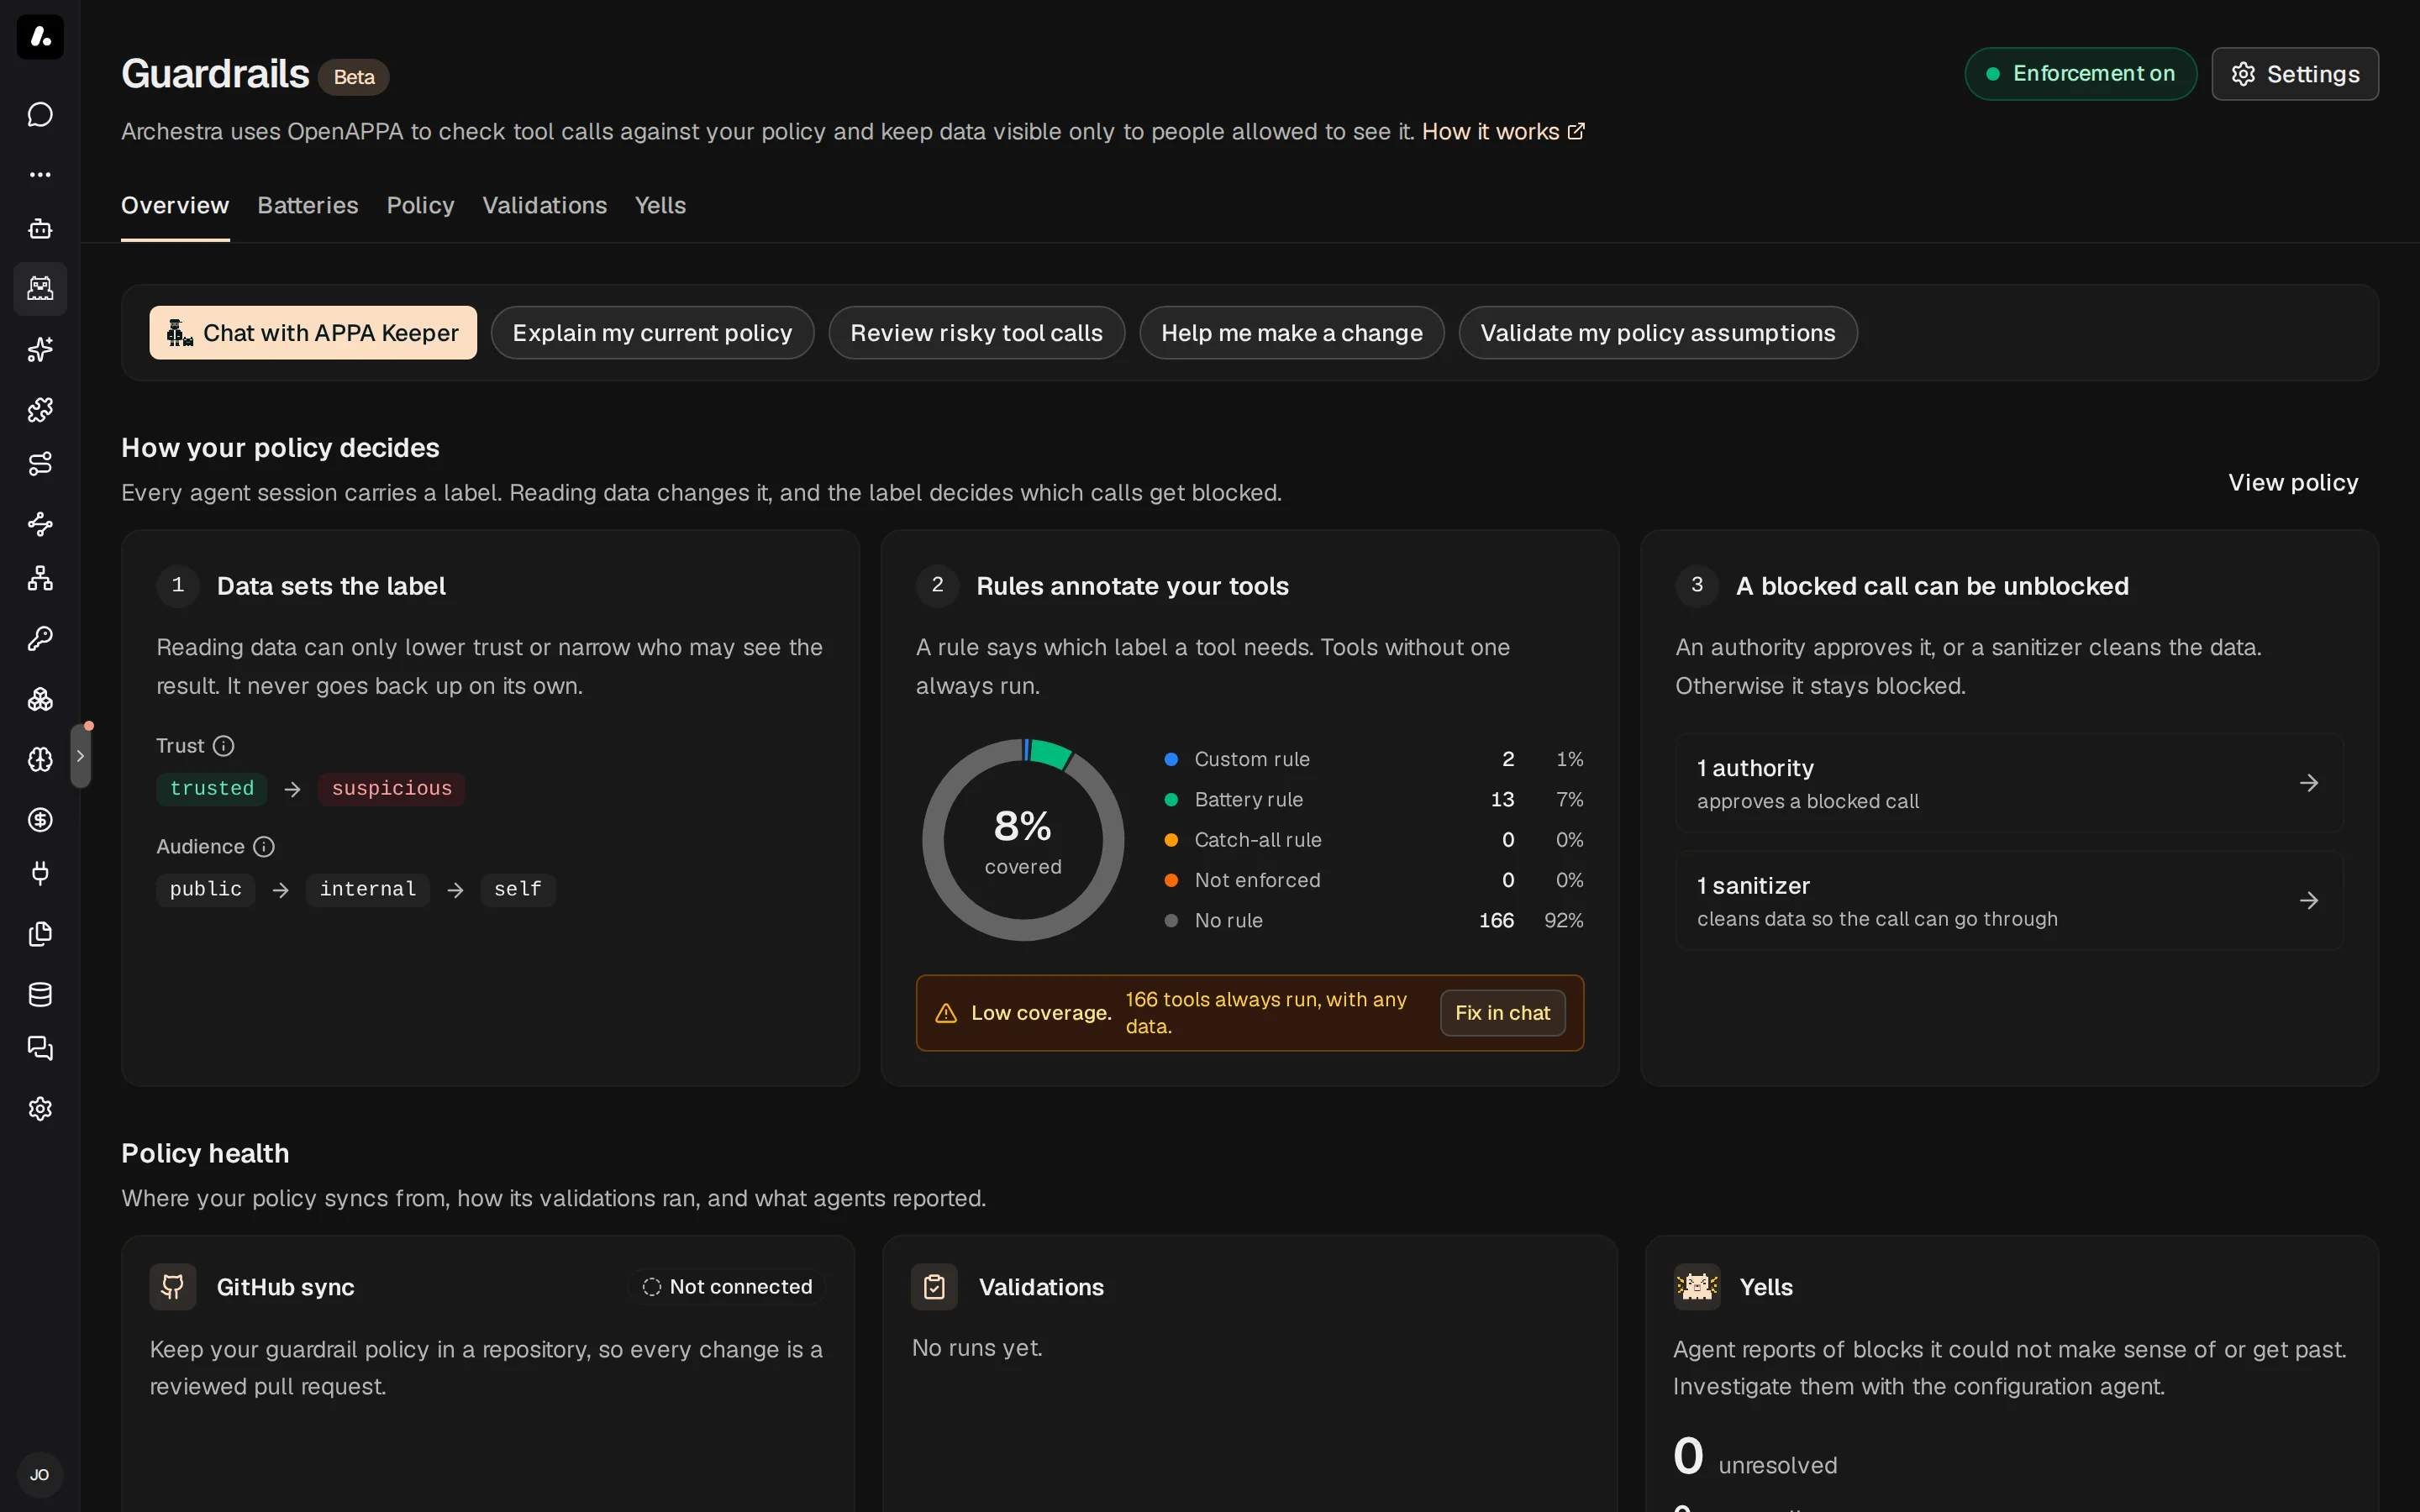This screenshot has height=1512, width=2420.
Task: Select Review risky tool calls chip
Action: click(976, 333)
